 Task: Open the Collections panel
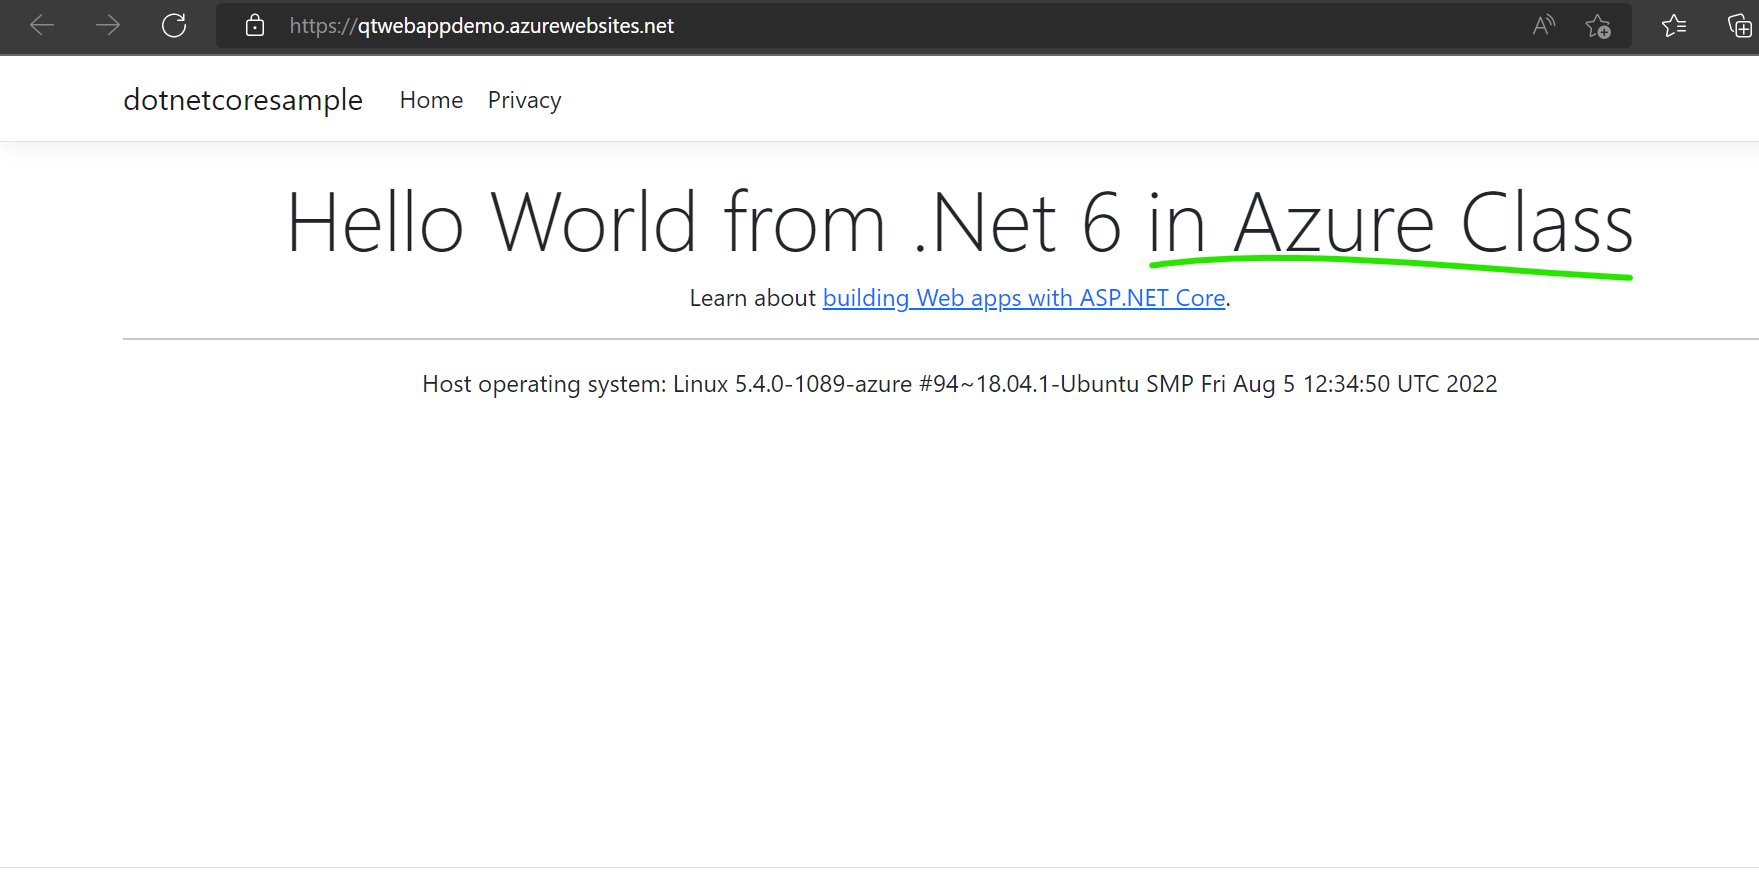(1740, 25)
